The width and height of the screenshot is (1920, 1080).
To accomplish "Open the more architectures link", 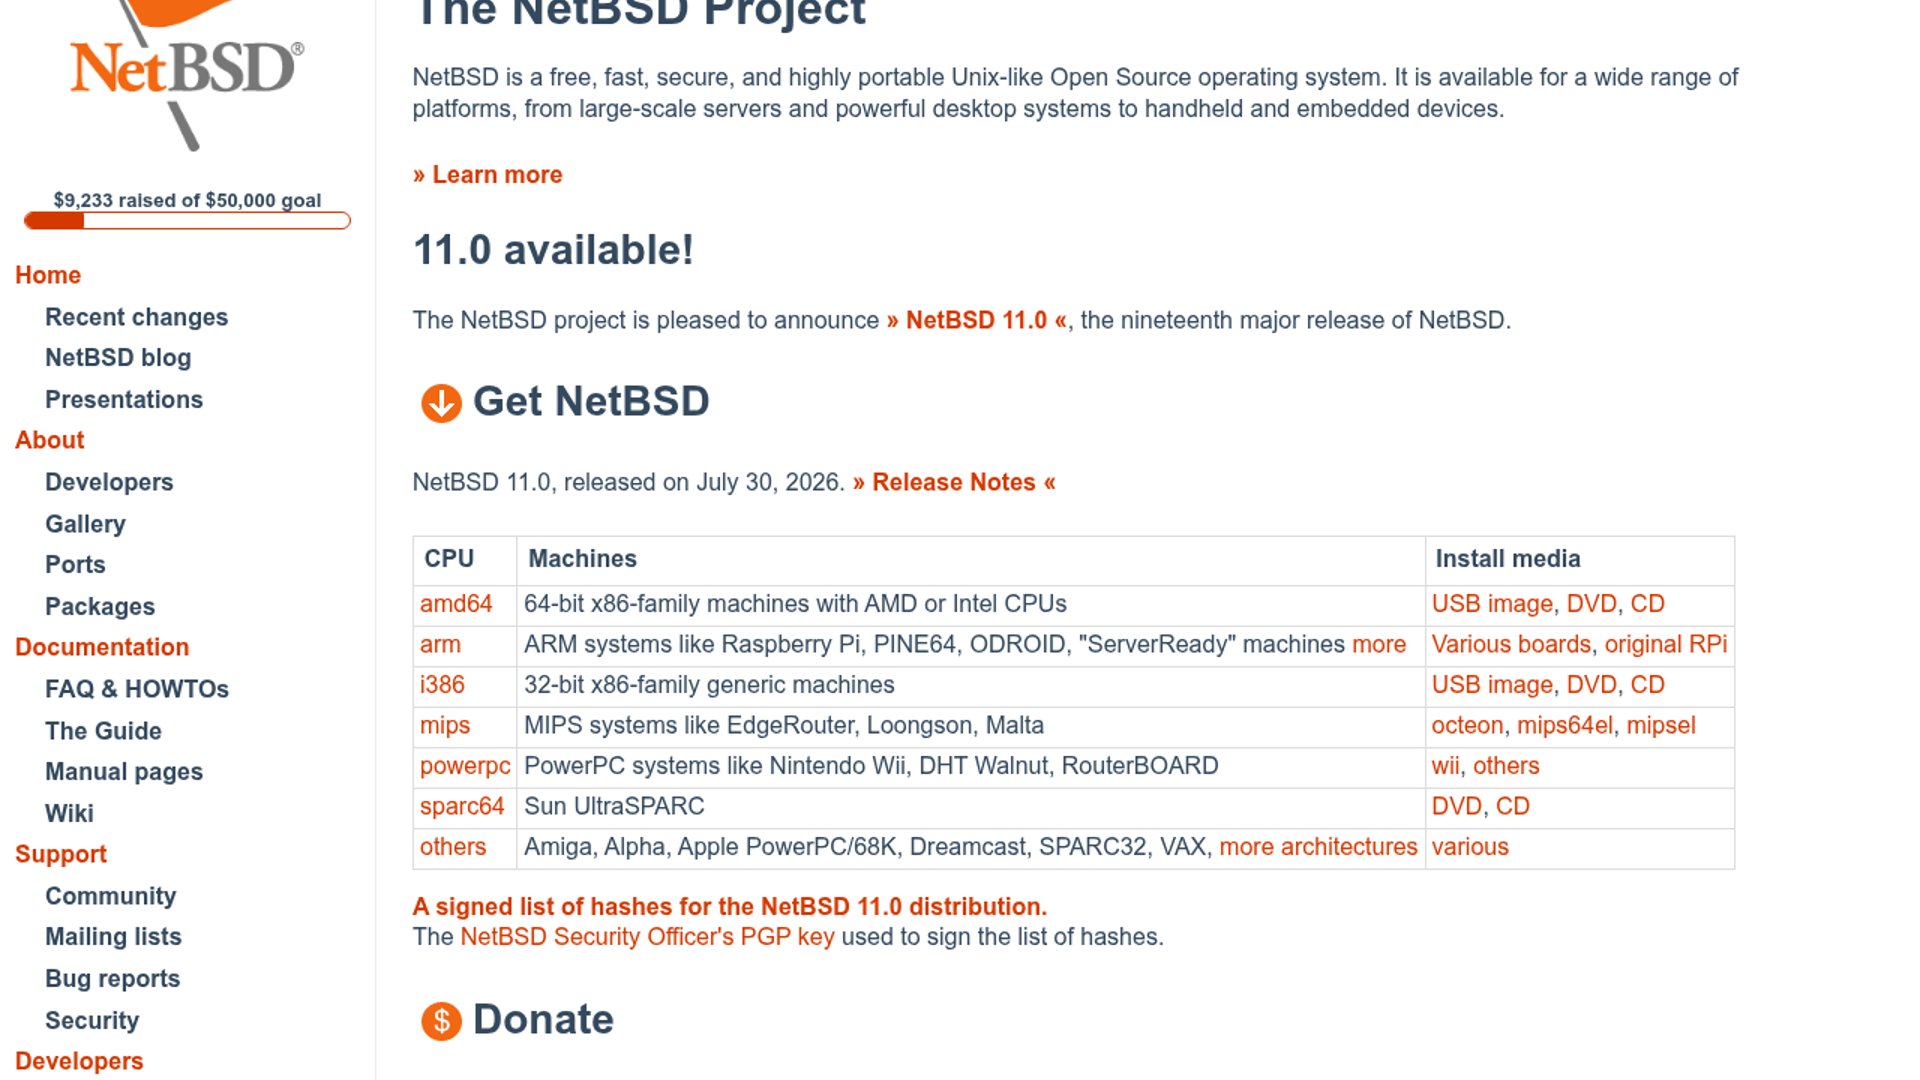I will (1318, 847).
